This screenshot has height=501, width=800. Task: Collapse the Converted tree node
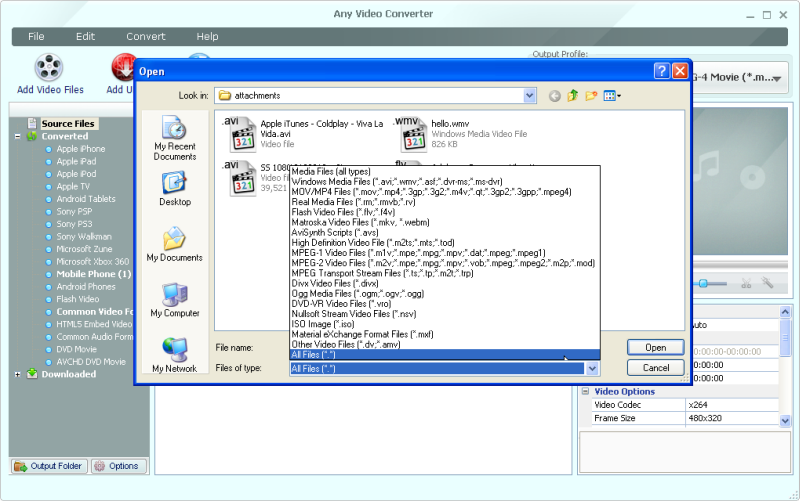tap(18, 136)
